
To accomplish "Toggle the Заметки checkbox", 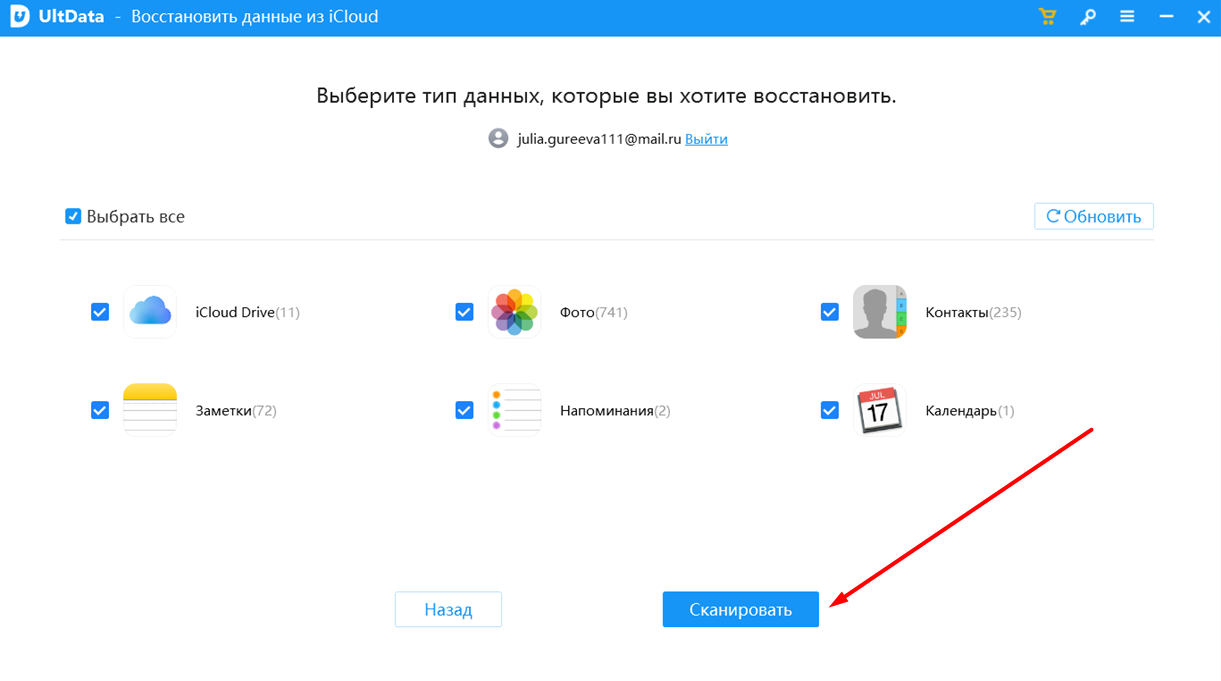I will [x=100, y=410].
